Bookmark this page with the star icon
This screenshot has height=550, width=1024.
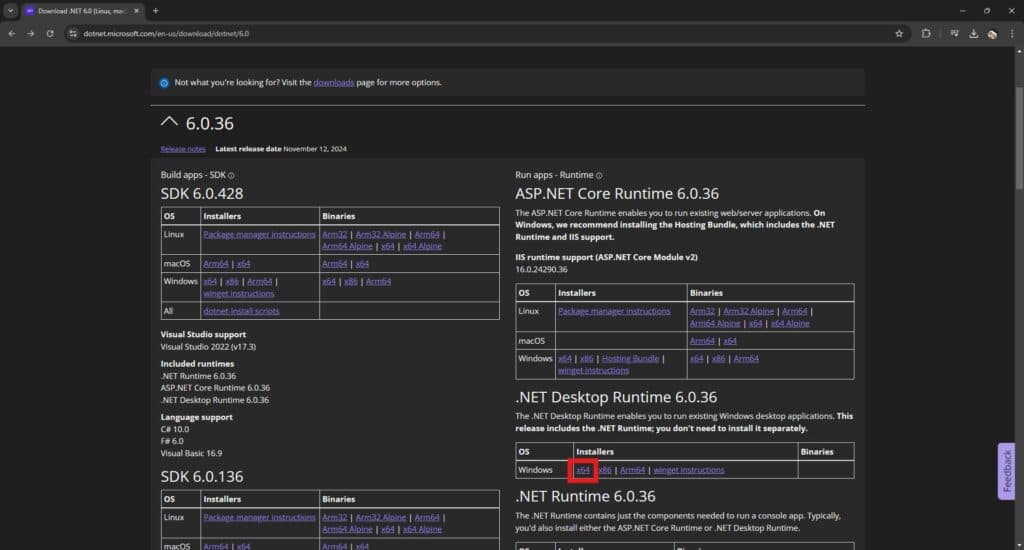point(899,33)
